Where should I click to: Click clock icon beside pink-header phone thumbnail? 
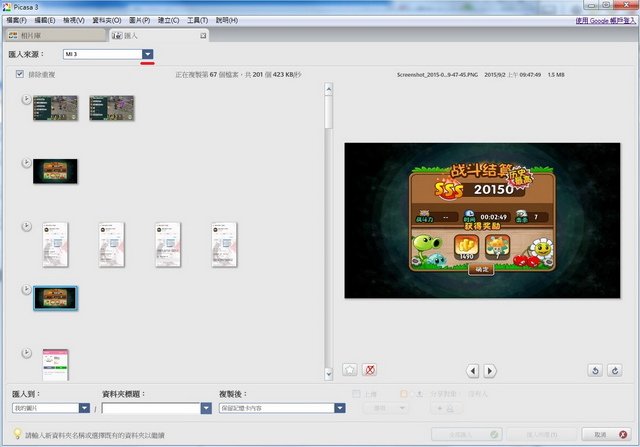(26, 353)
